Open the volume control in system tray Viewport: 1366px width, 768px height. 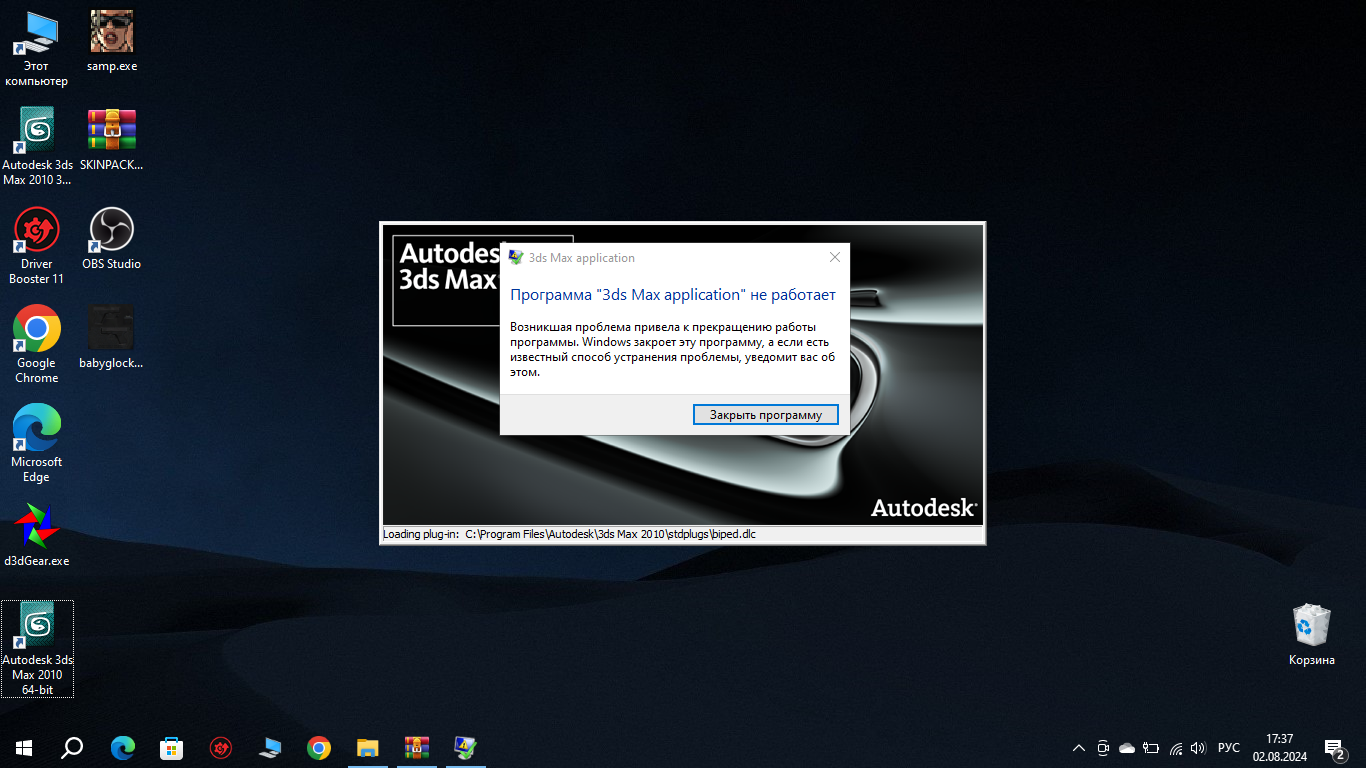(x=1198, y=748)
